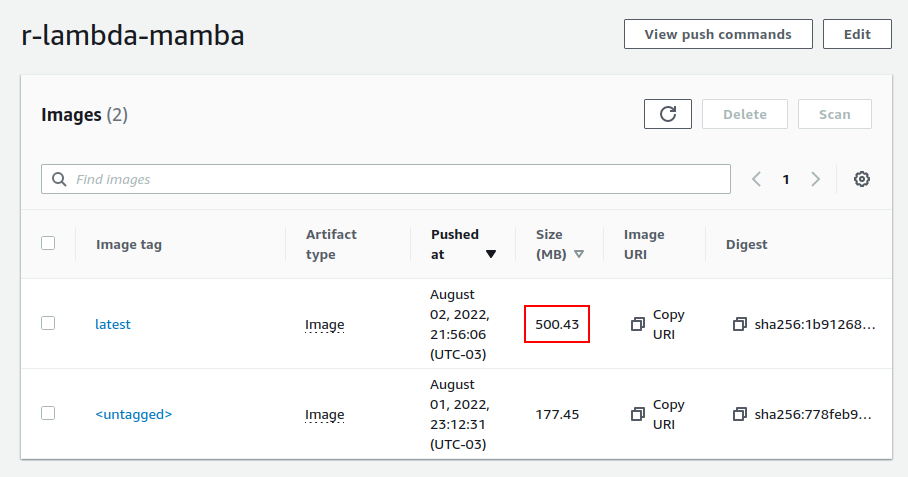Refresh the images list
Viewport: 908px width, 477px height.
(x=668, y=114)
